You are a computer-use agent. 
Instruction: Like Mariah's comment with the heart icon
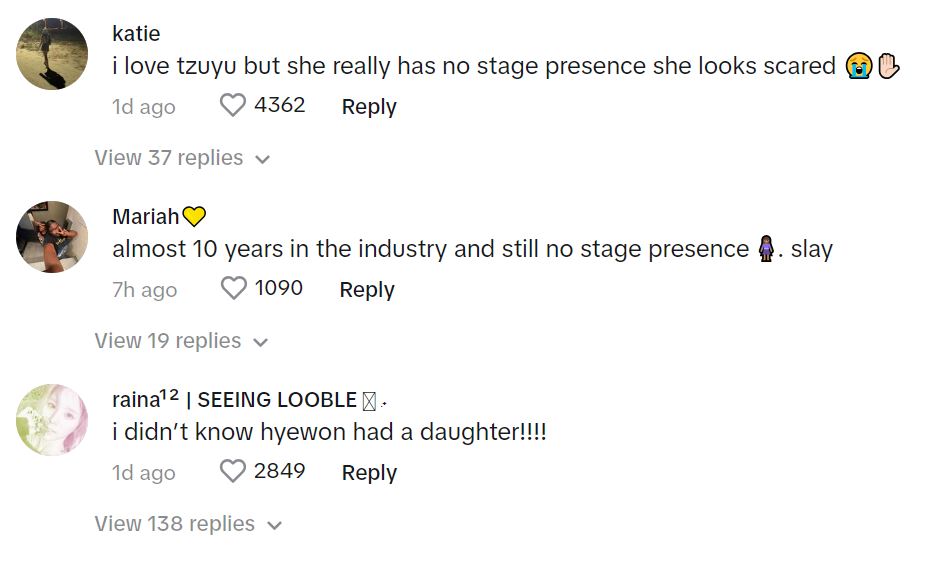click(x=233, y=289)
